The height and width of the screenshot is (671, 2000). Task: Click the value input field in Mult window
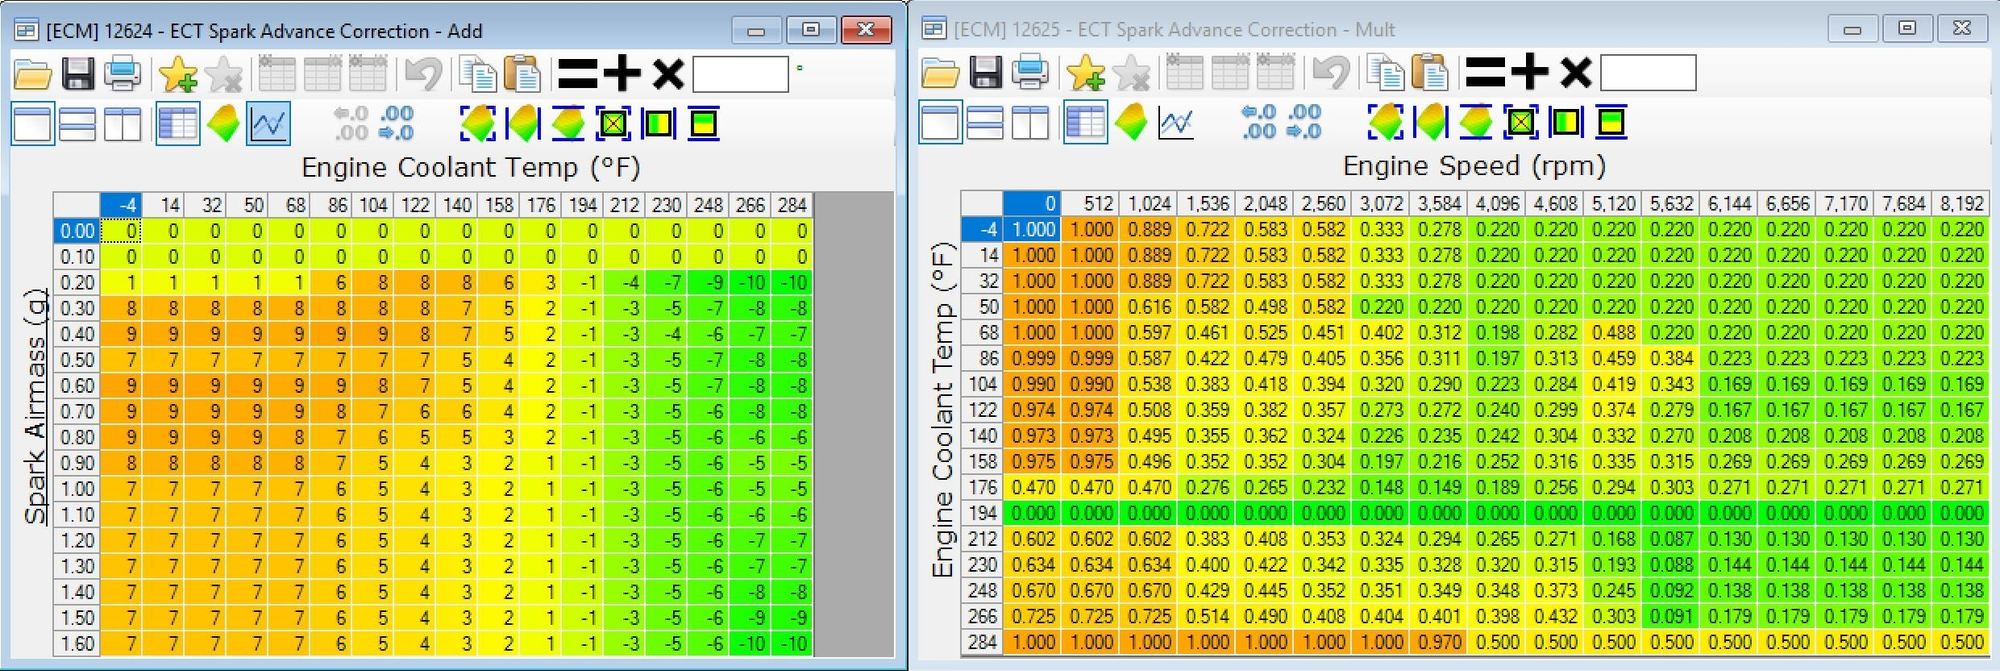point(1648,73)
